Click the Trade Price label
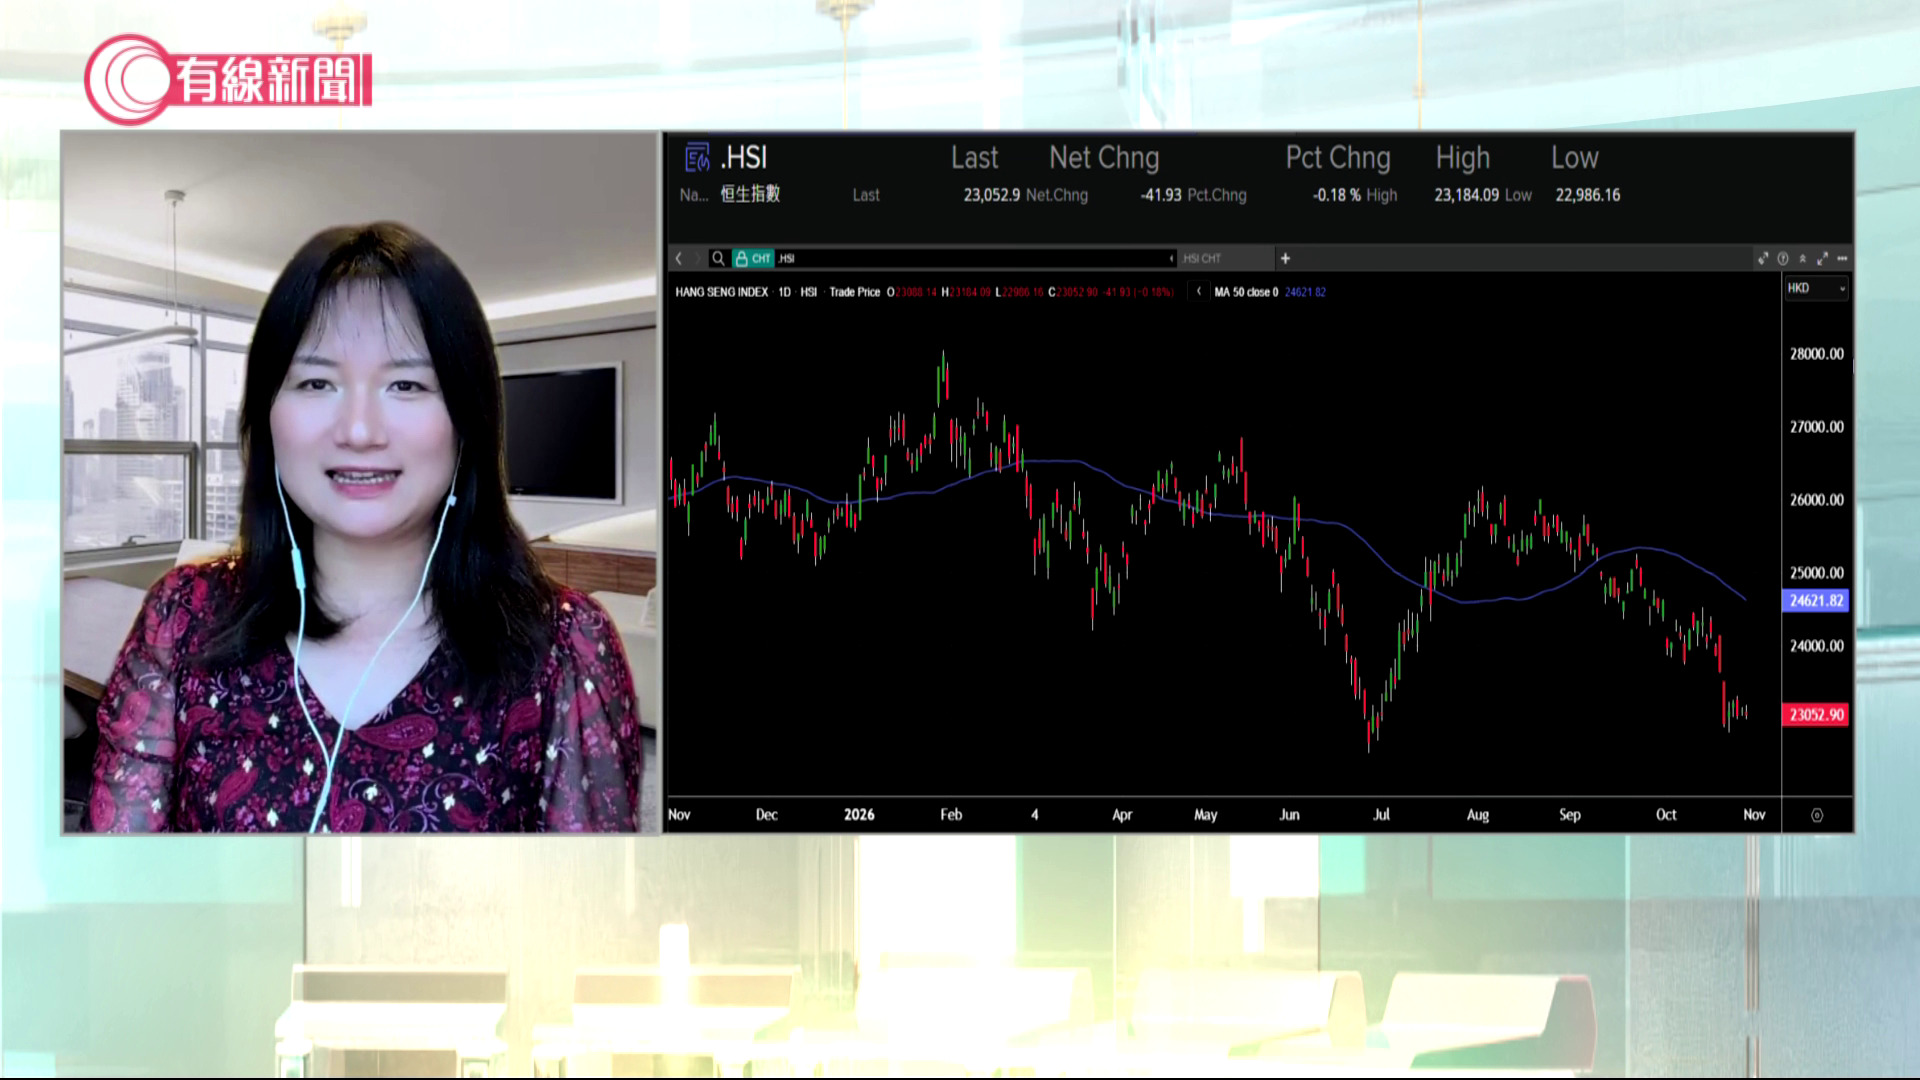Viewport: 1920px width, 1080px height. point(855,292)
